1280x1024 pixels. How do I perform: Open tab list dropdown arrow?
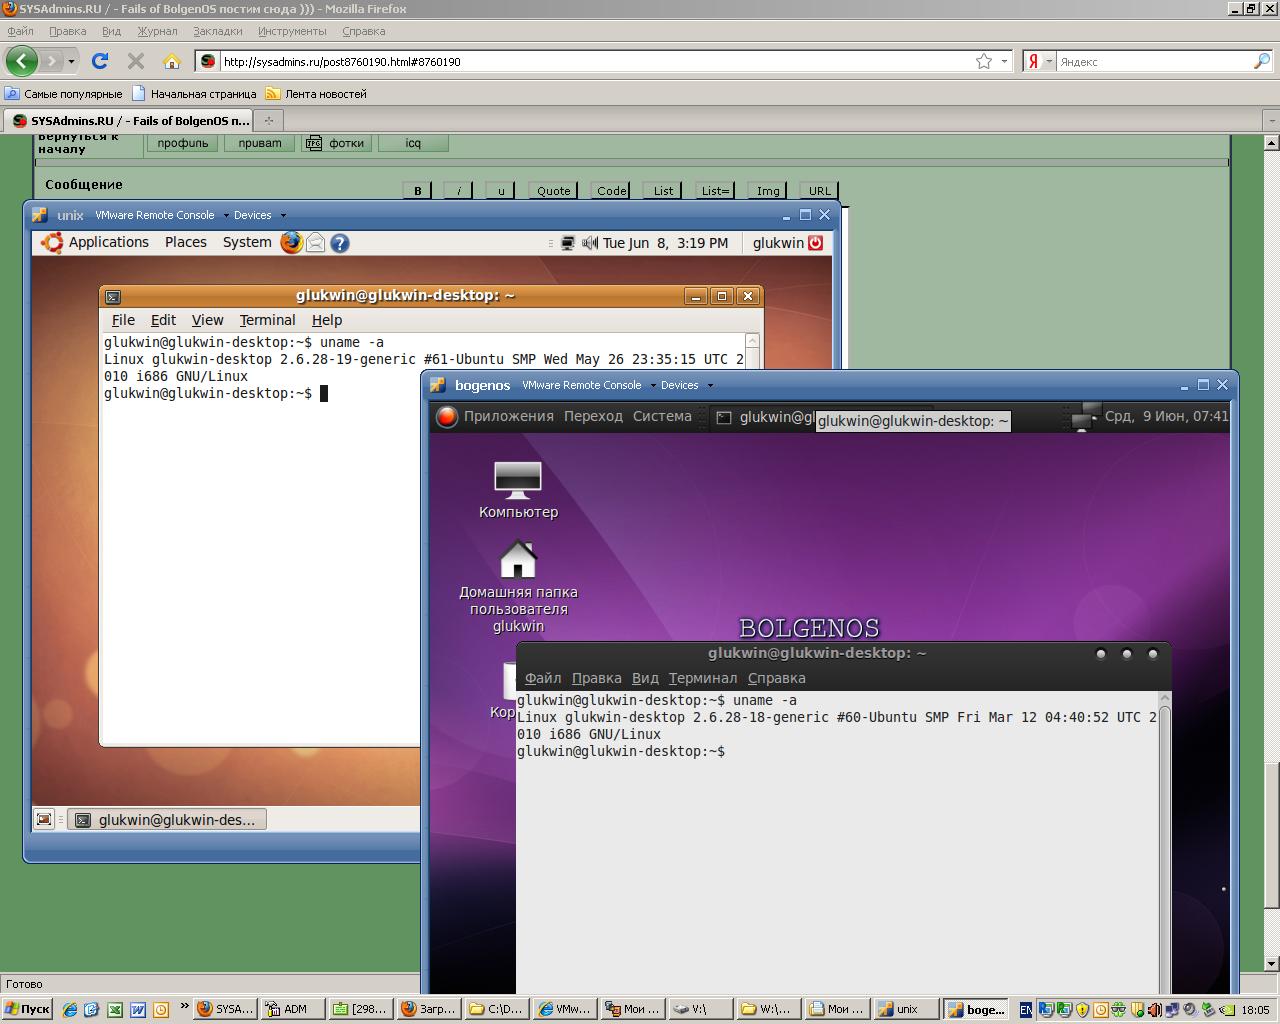tap(1271, 120)
